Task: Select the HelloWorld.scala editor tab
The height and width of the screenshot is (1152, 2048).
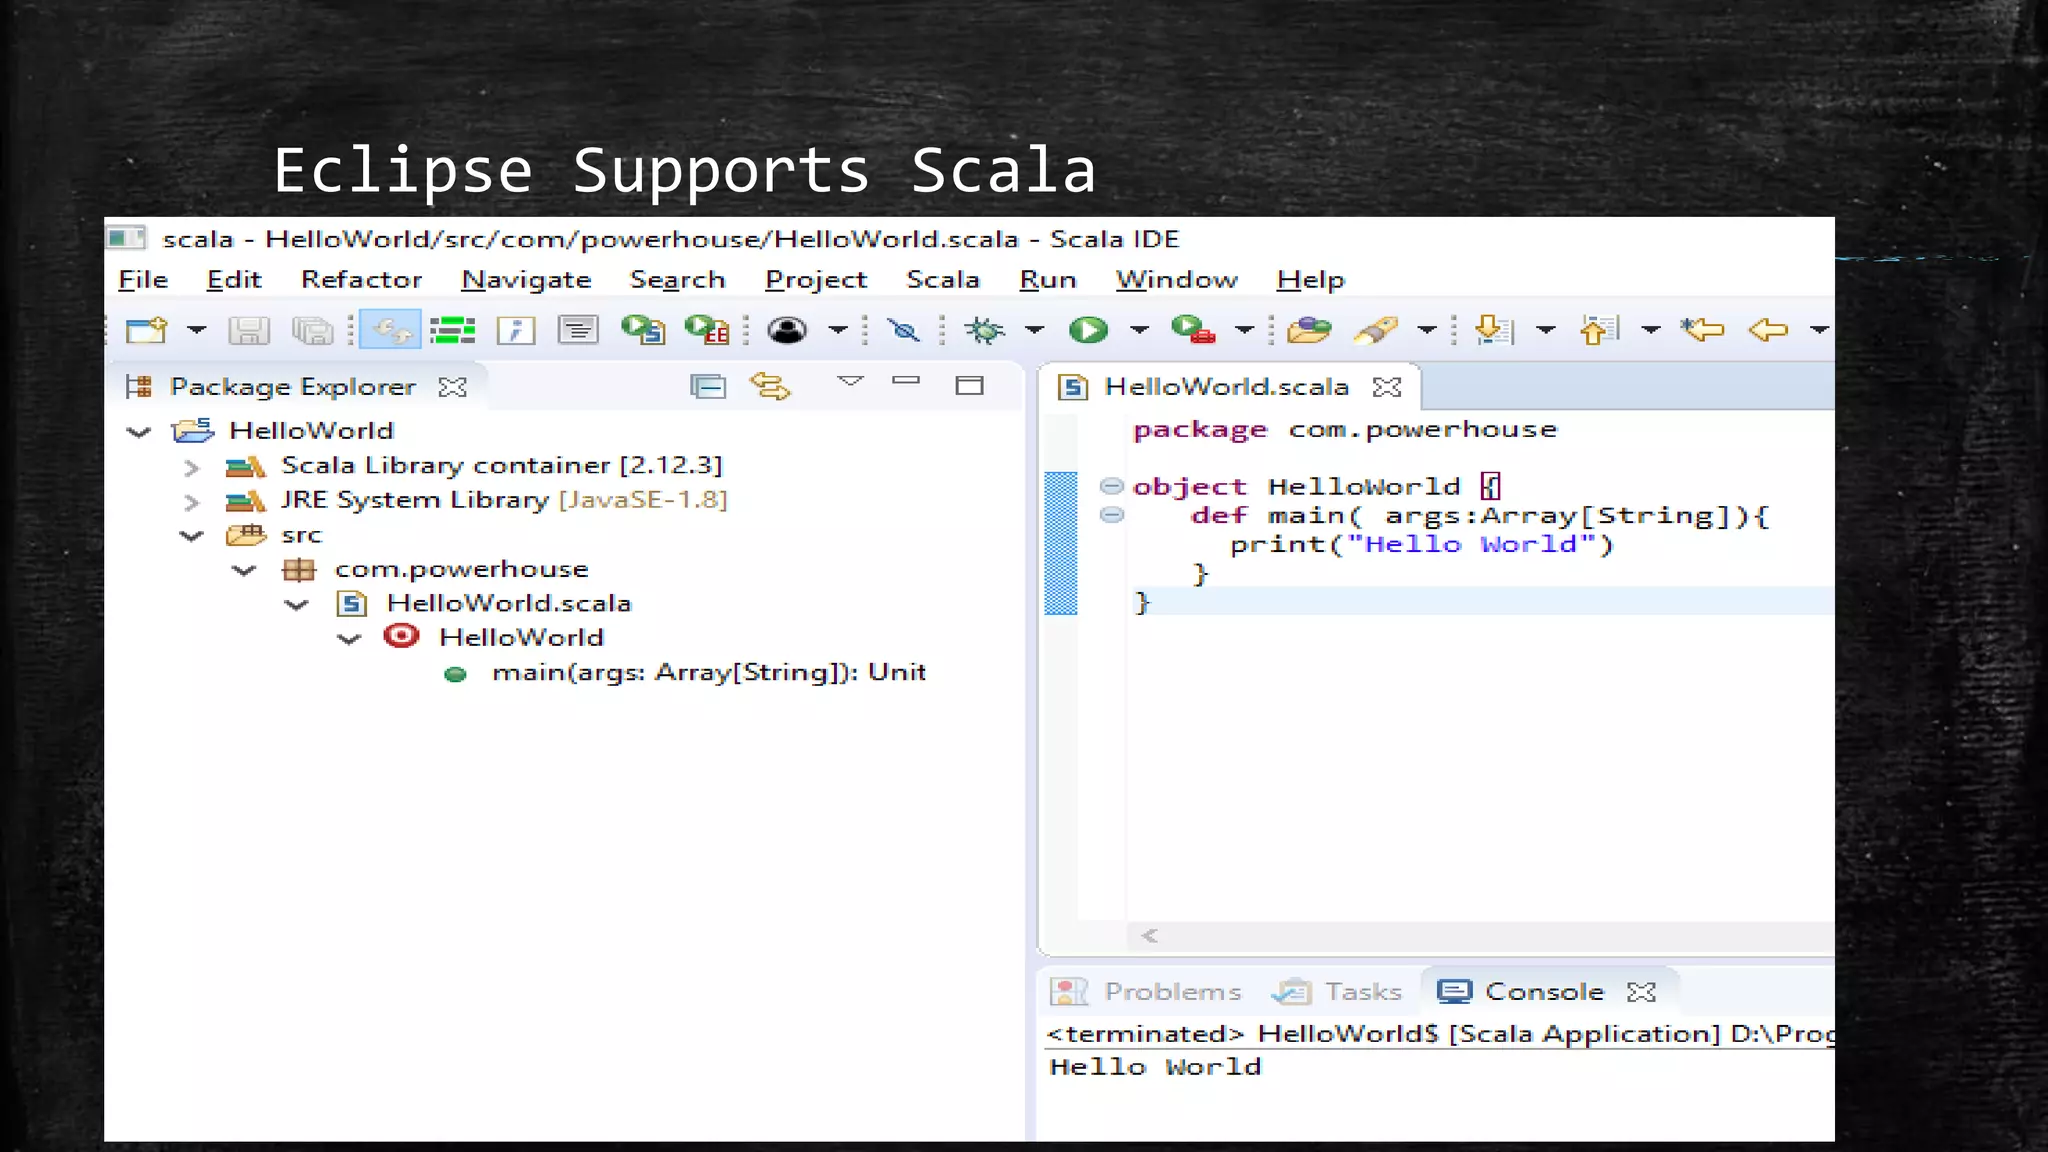Action: pyautogui.click(x=1226, y=386)
